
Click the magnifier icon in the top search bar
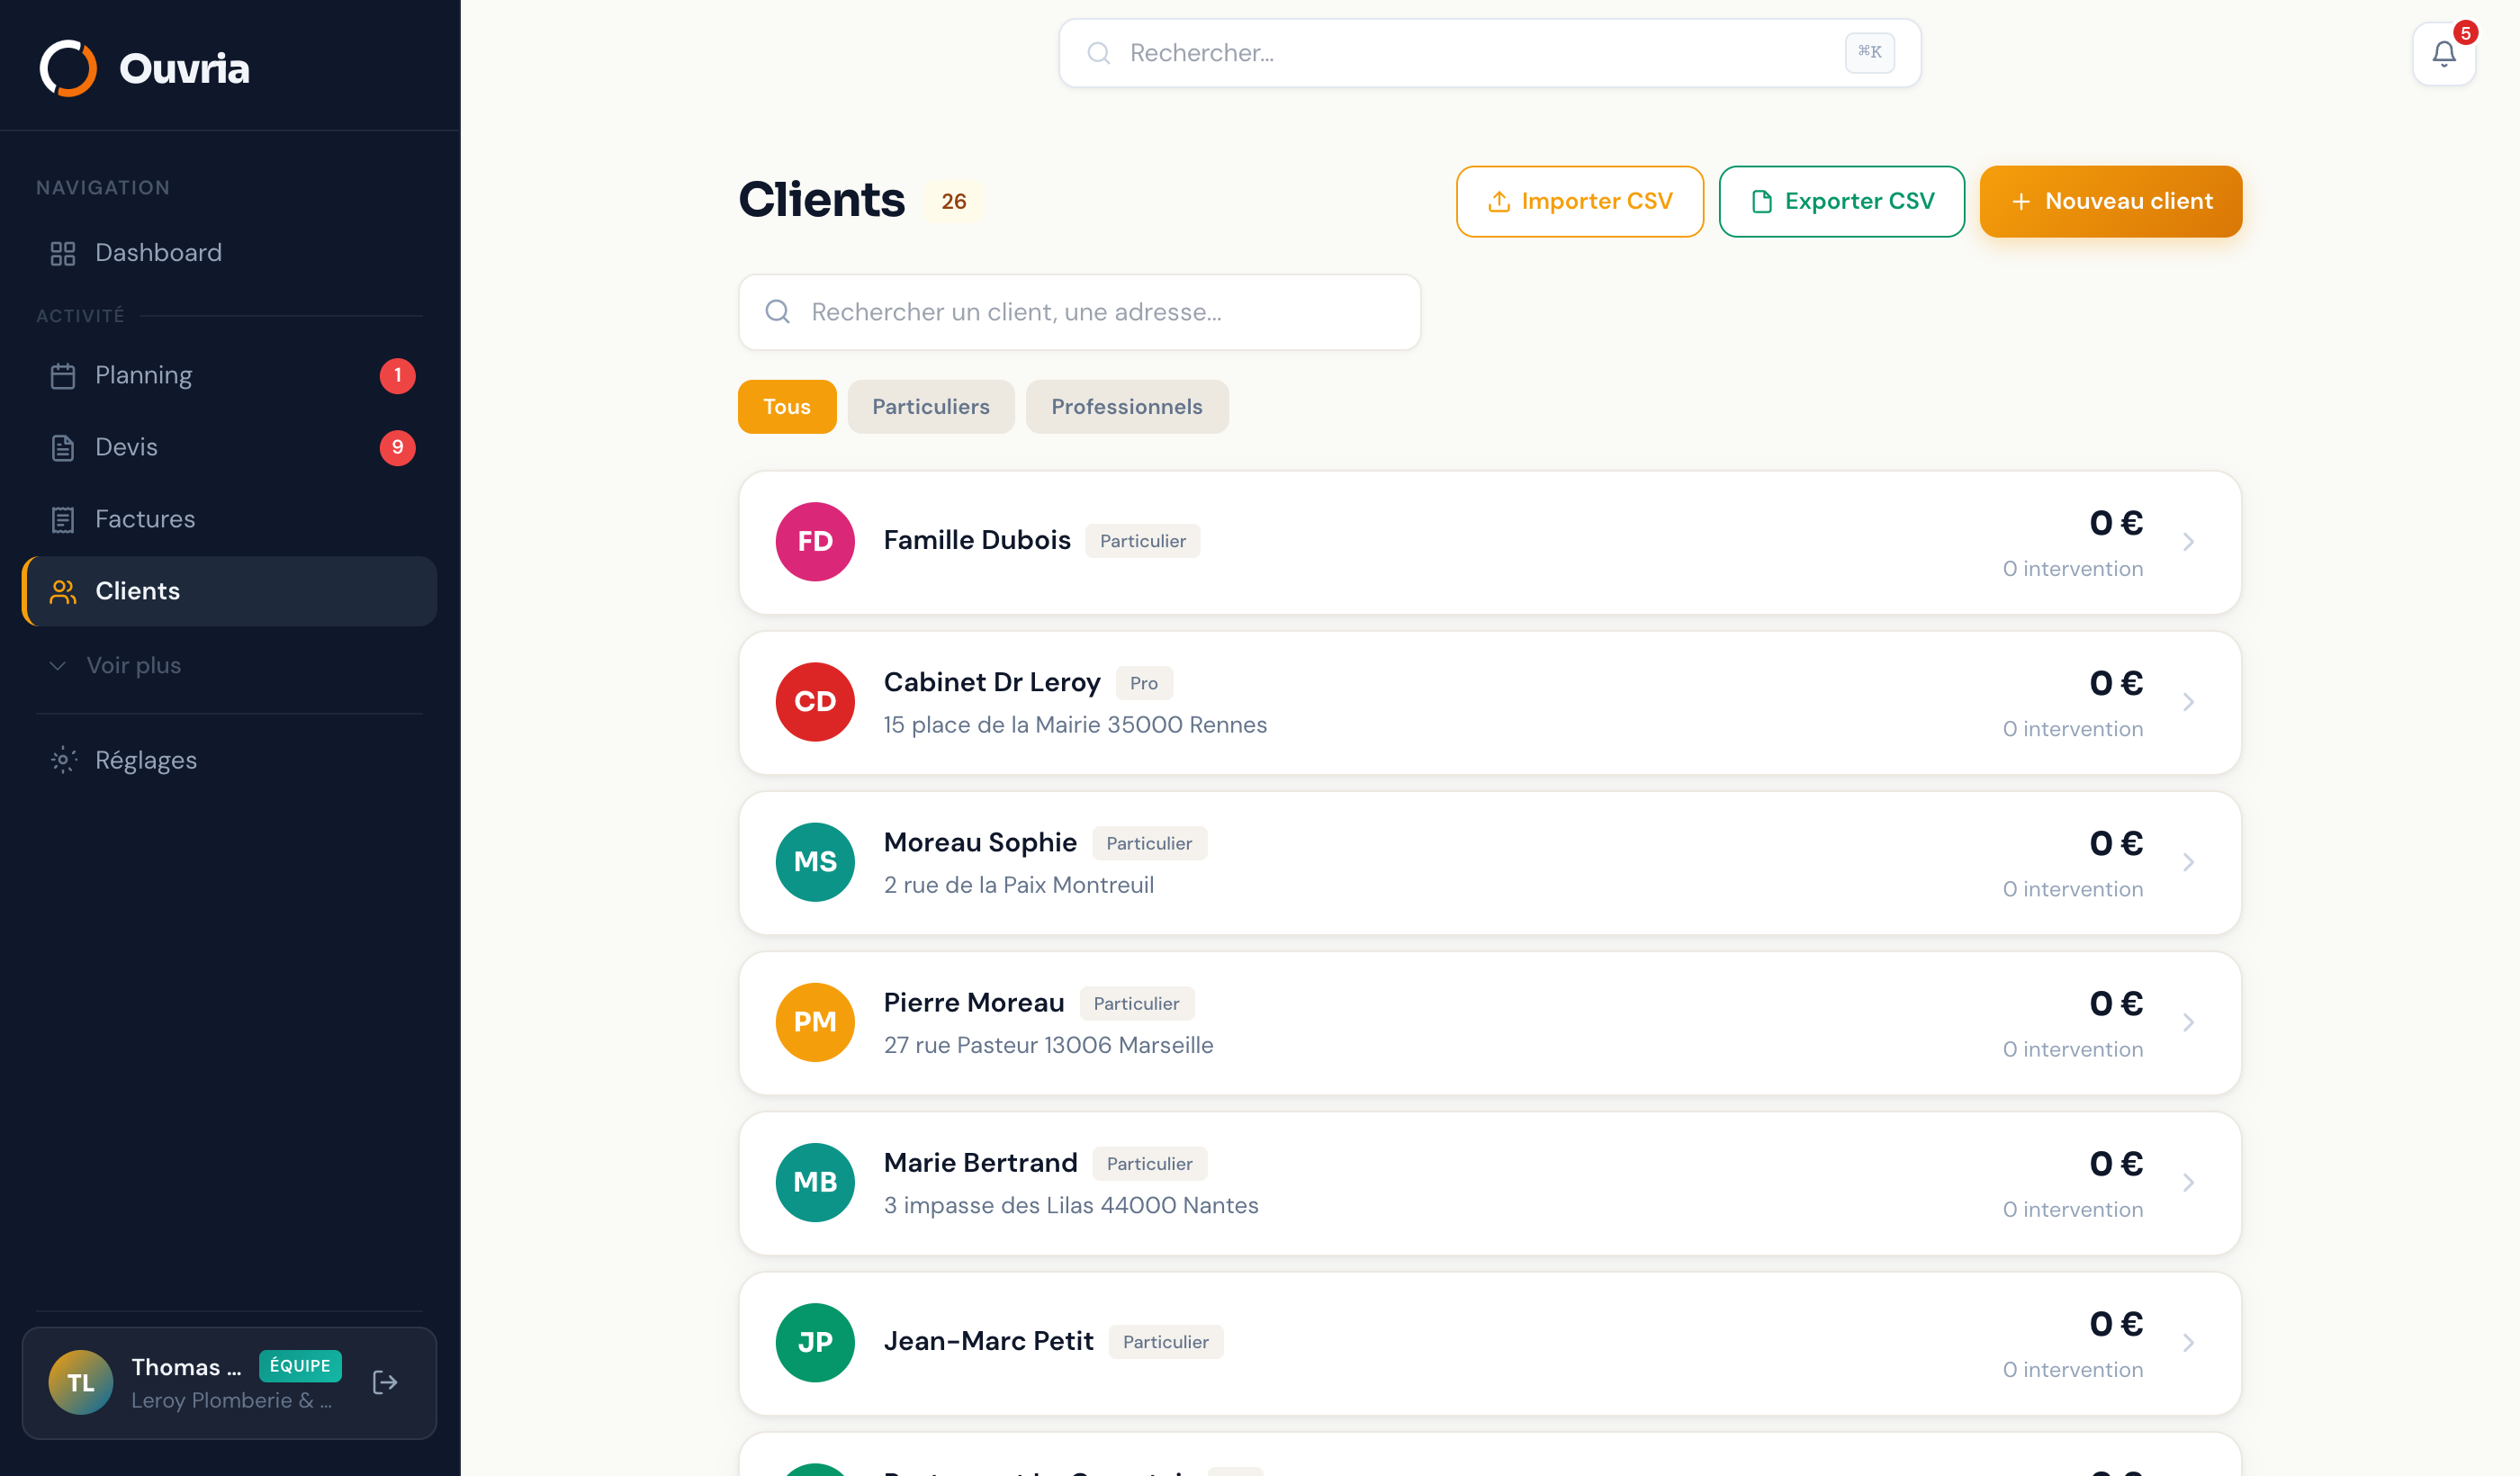[x=1099, y=53]
